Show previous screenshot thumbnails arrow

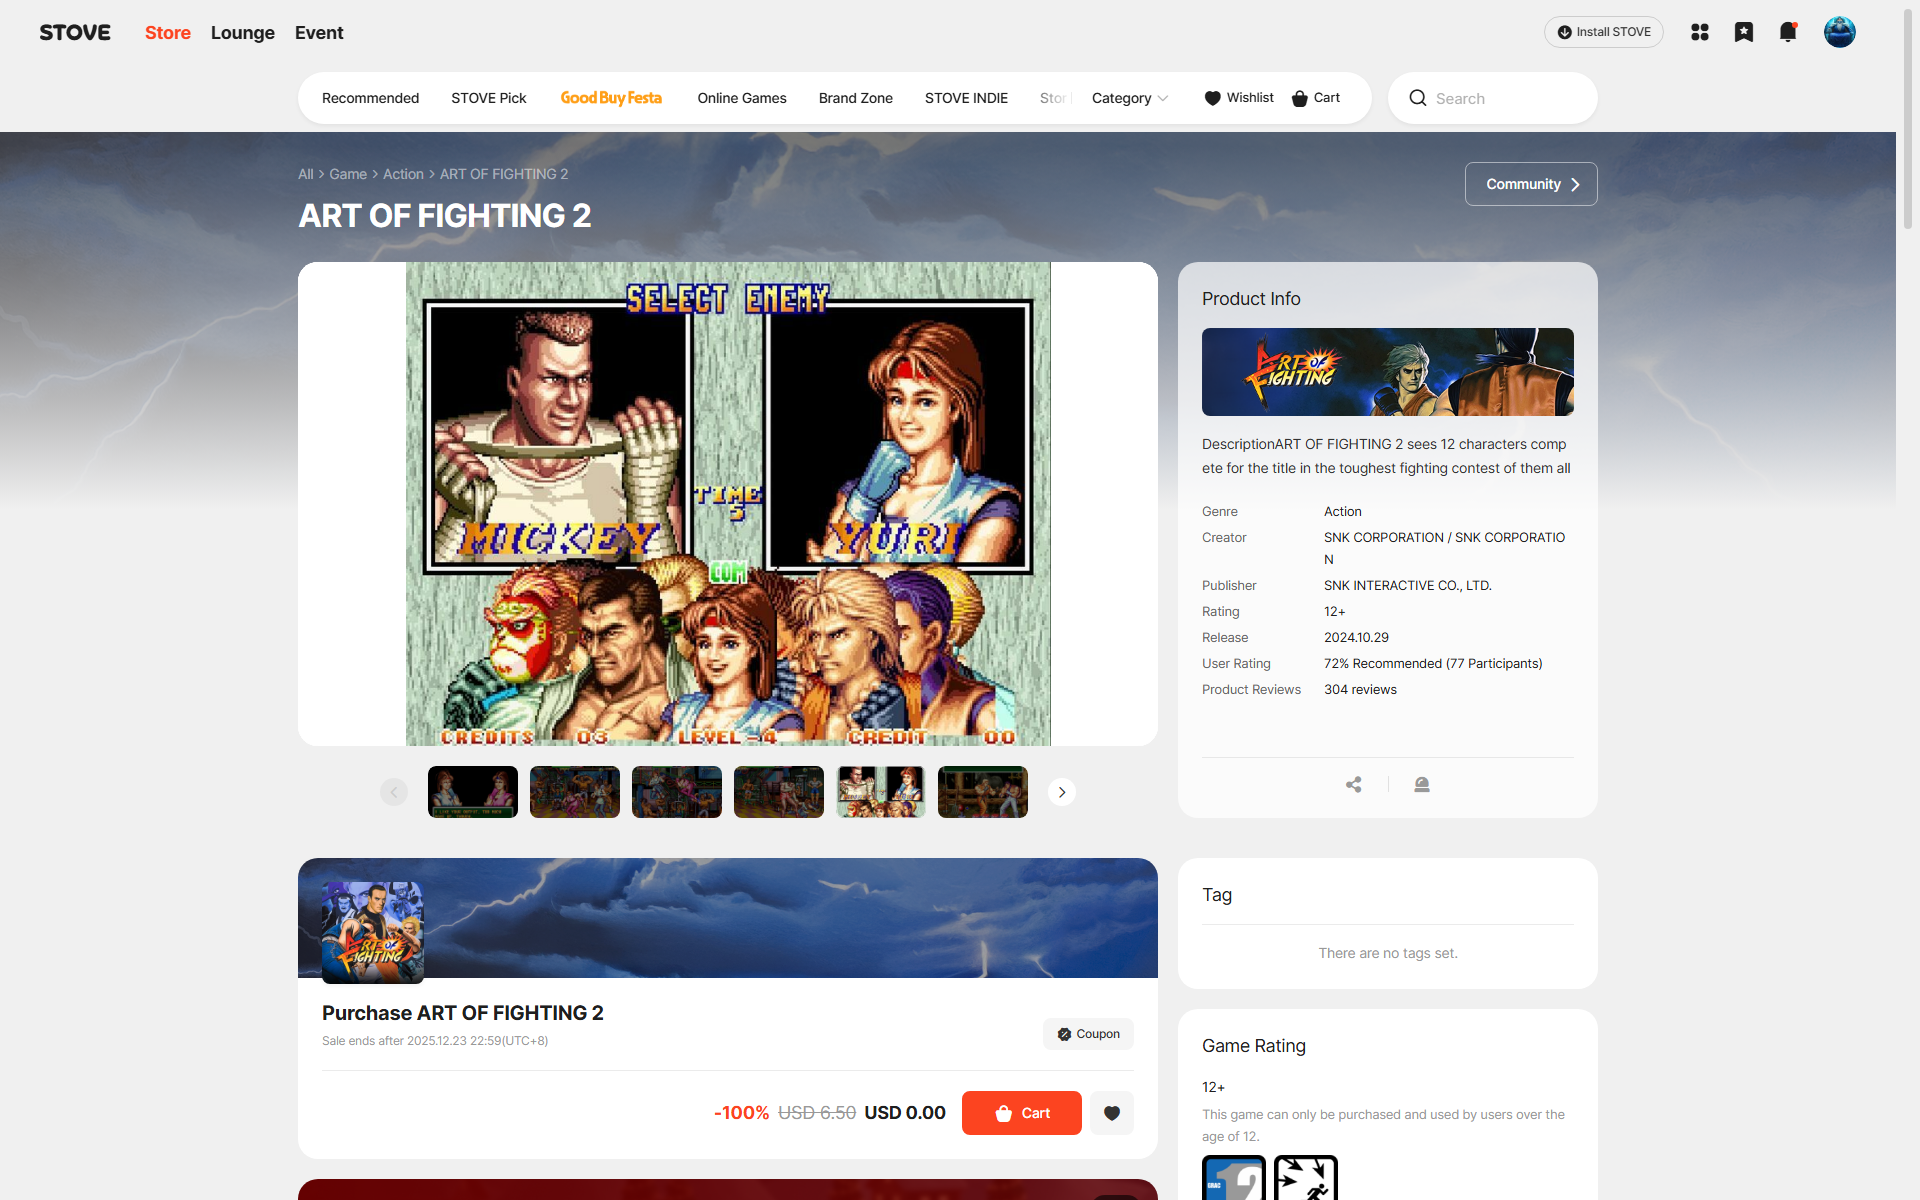tap(394, 792)
